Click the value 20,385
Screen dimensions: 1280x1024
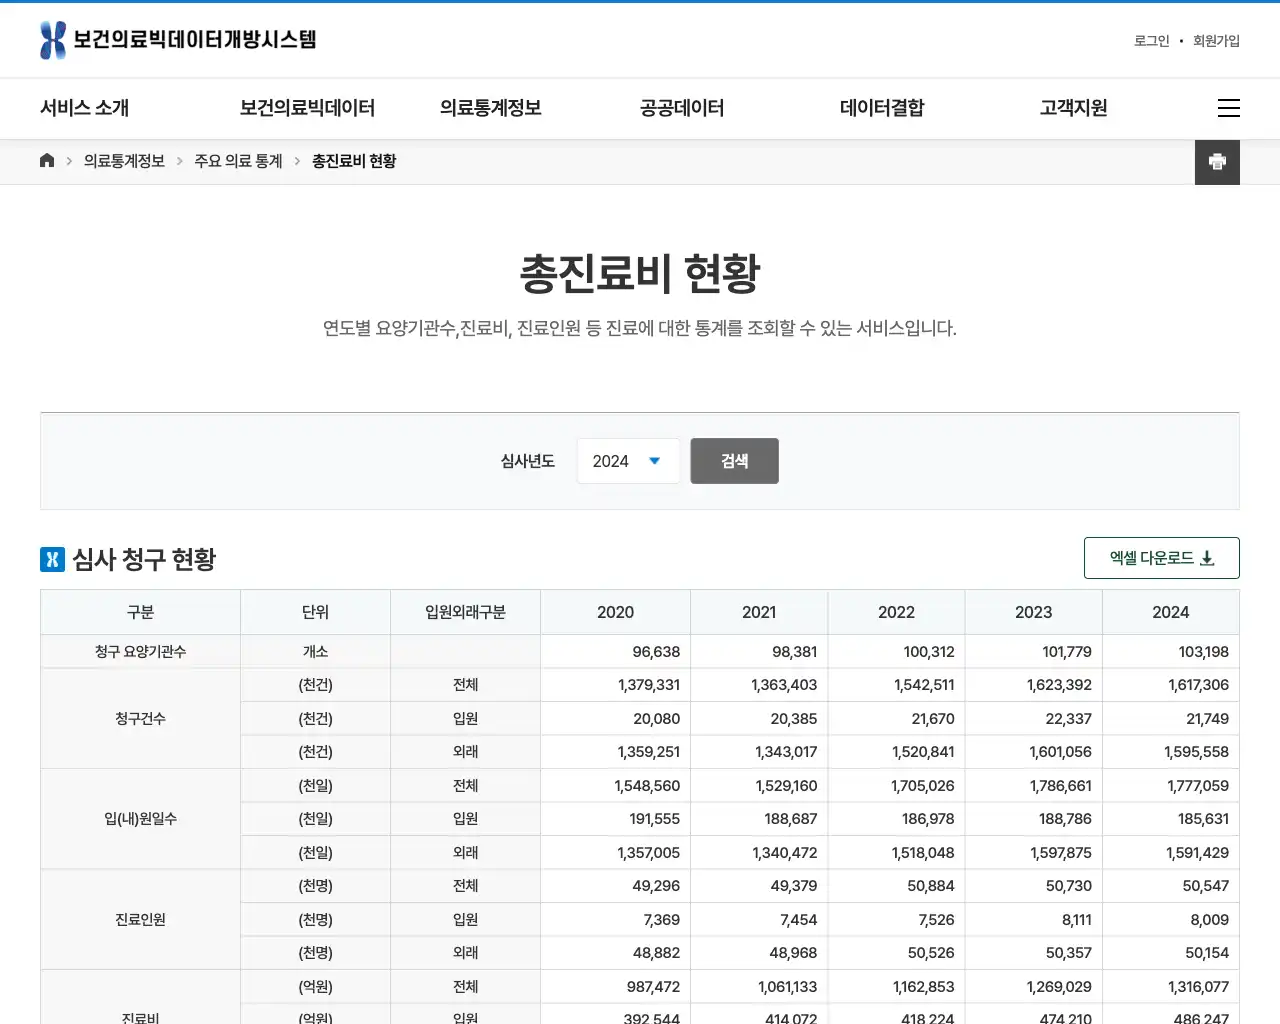click(x=794, y=719)
